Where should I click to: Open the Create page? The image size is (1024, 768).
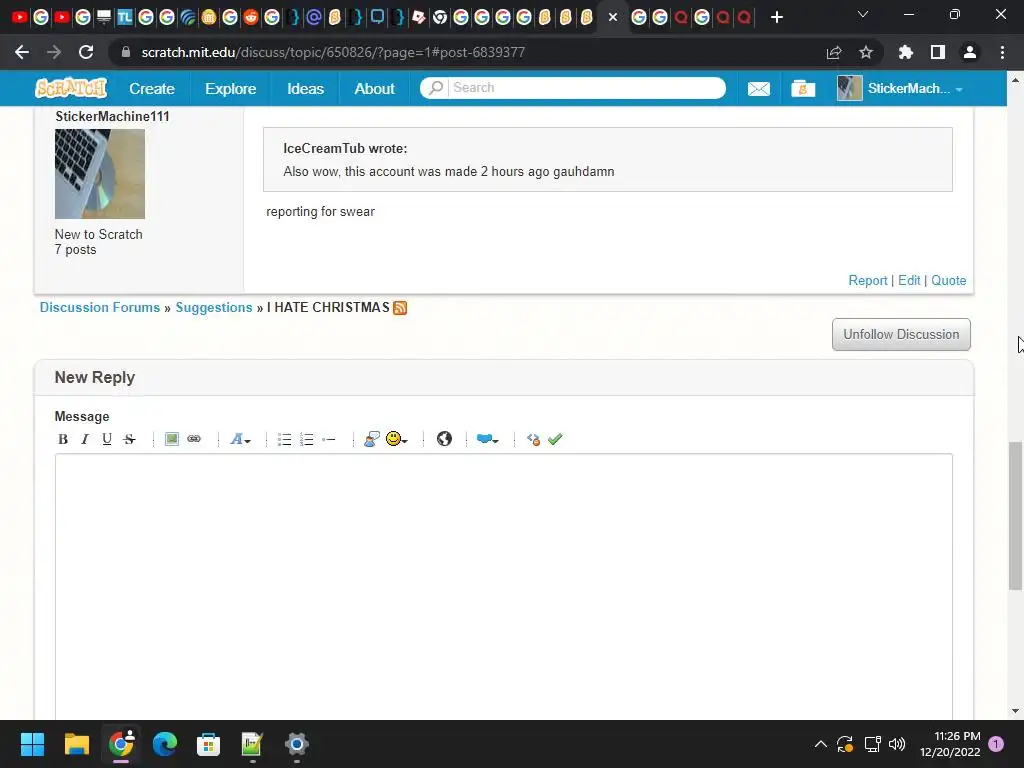152,89
